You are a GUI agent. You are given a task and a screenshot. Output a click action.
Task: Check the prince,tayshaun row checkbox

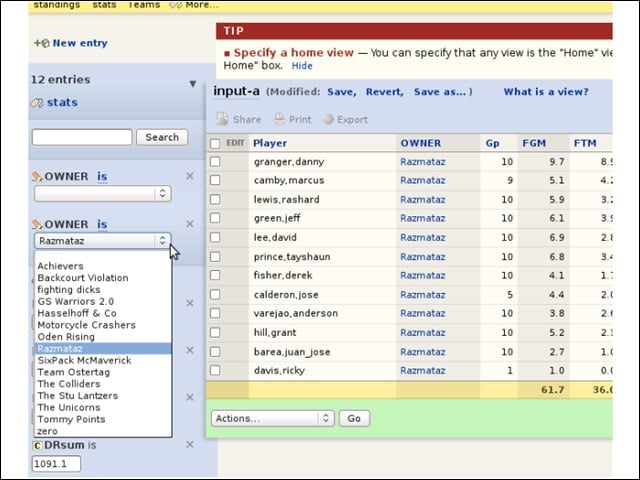(x=215, y=257)
